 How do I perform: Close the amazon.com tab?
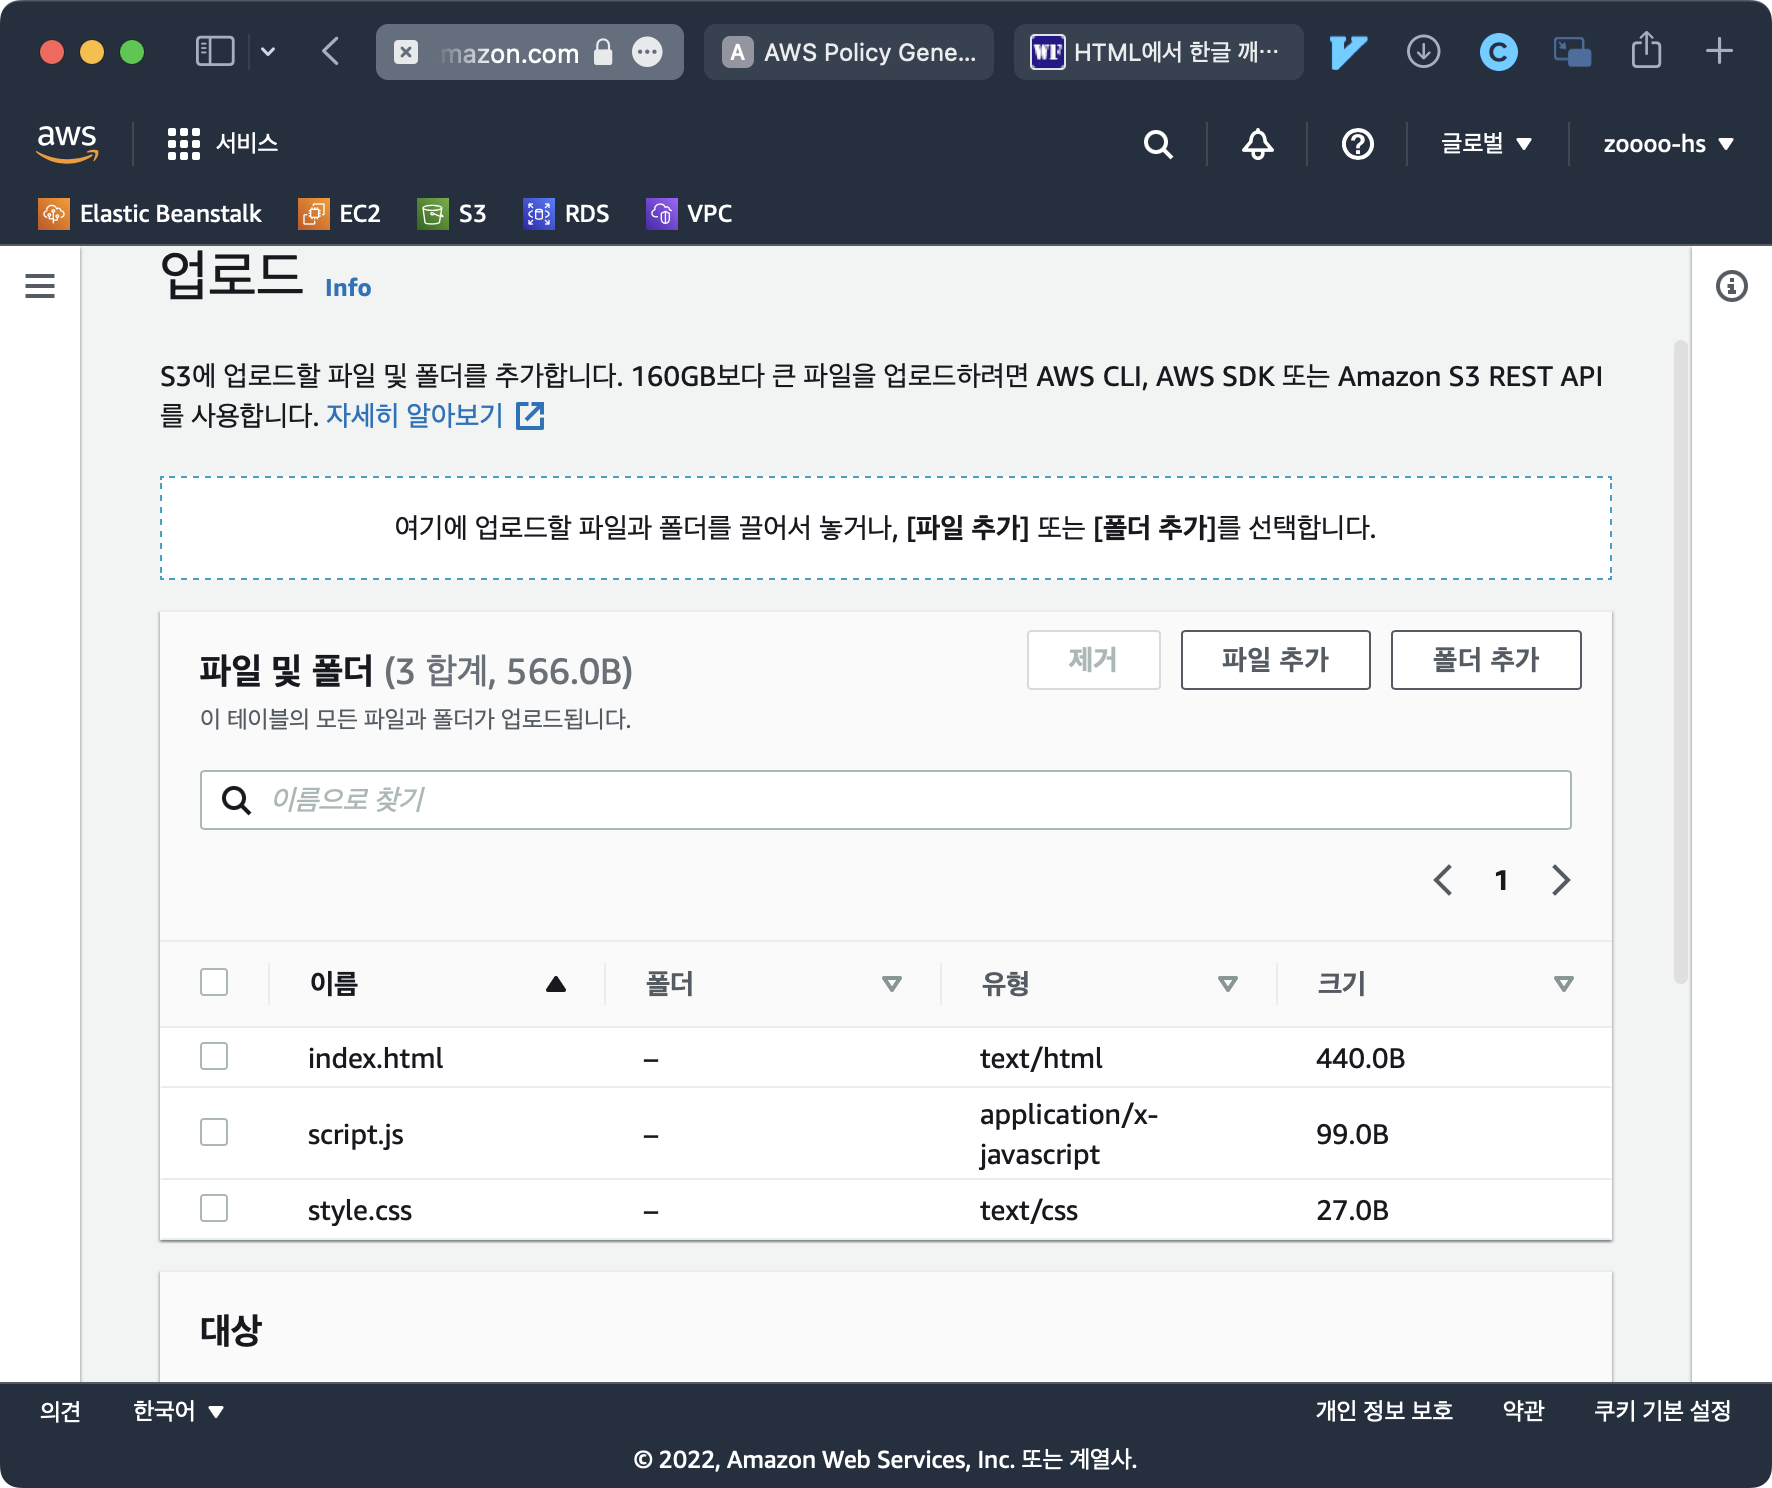click(x=406, y=52)
